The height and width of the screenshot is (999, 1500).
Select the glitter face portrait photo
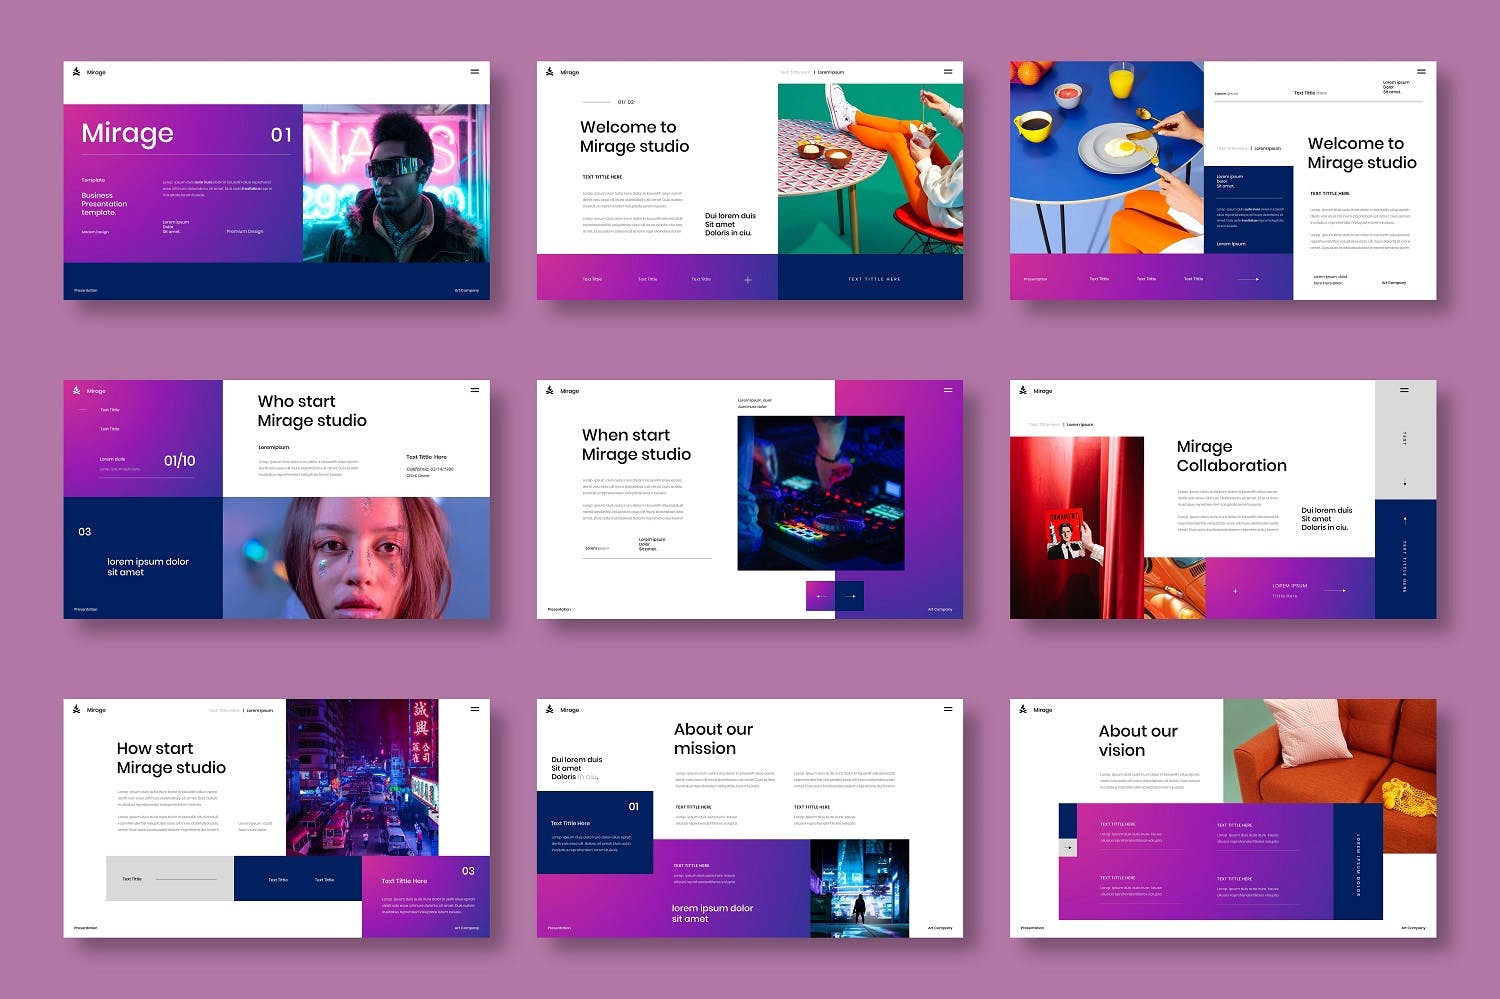(x=356, y=557)
